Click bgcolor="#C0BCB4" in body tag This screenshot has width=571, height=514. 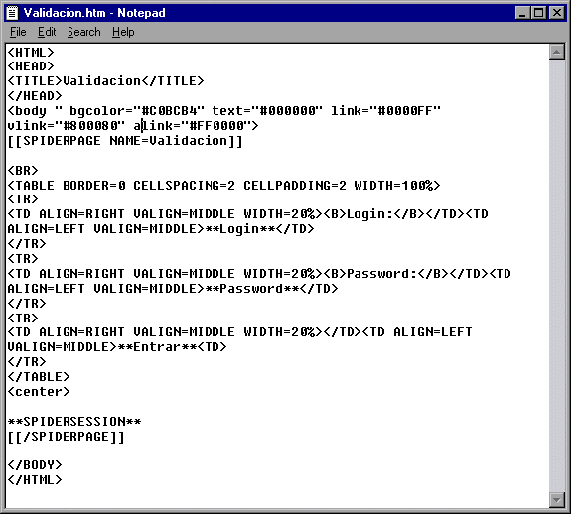point(137,110)
